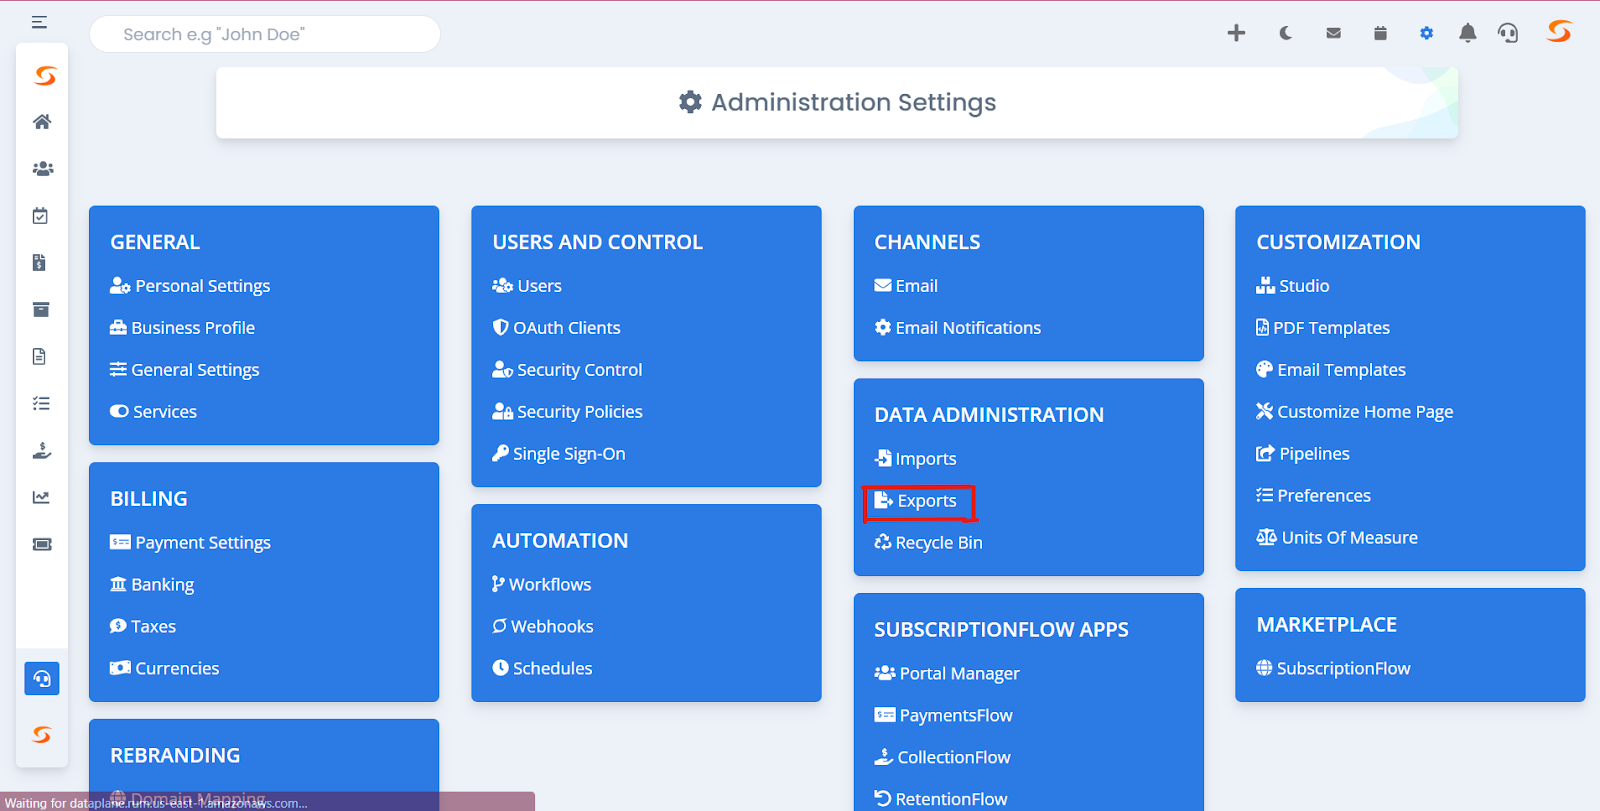Open Workflows under Automation

pyautogui.click(x=541, y=585)
